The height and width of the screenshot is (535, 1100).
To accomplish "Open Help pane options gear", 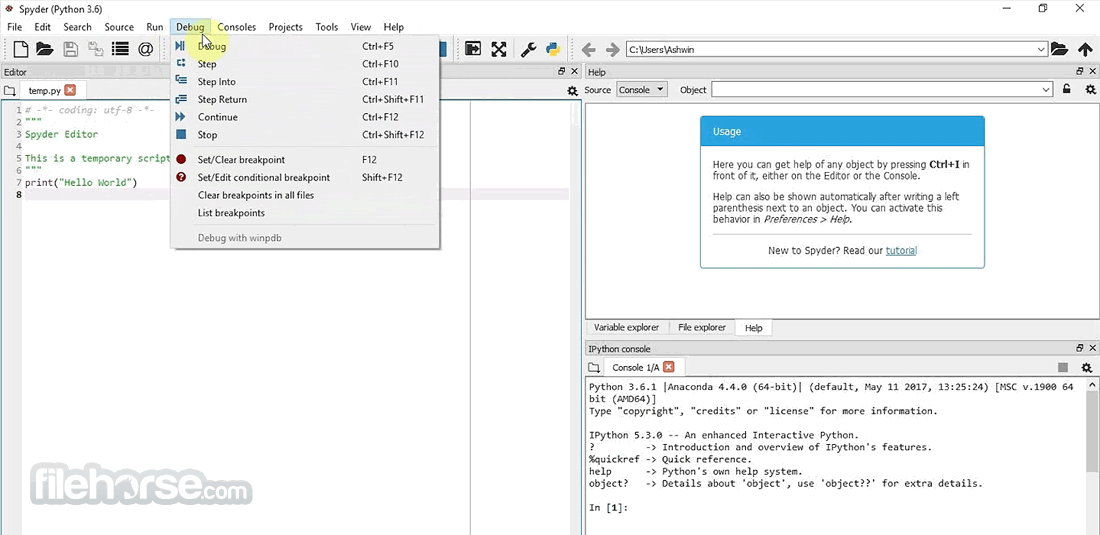I will [x=1090, y=90].
